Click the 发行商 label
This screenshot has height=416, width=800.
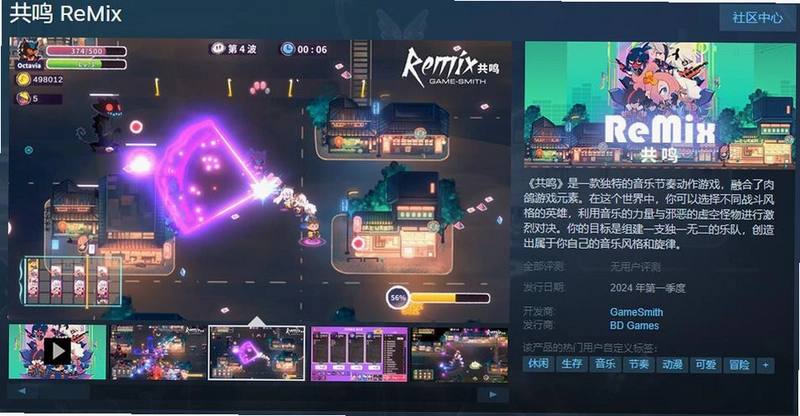(x=539, y=325)
